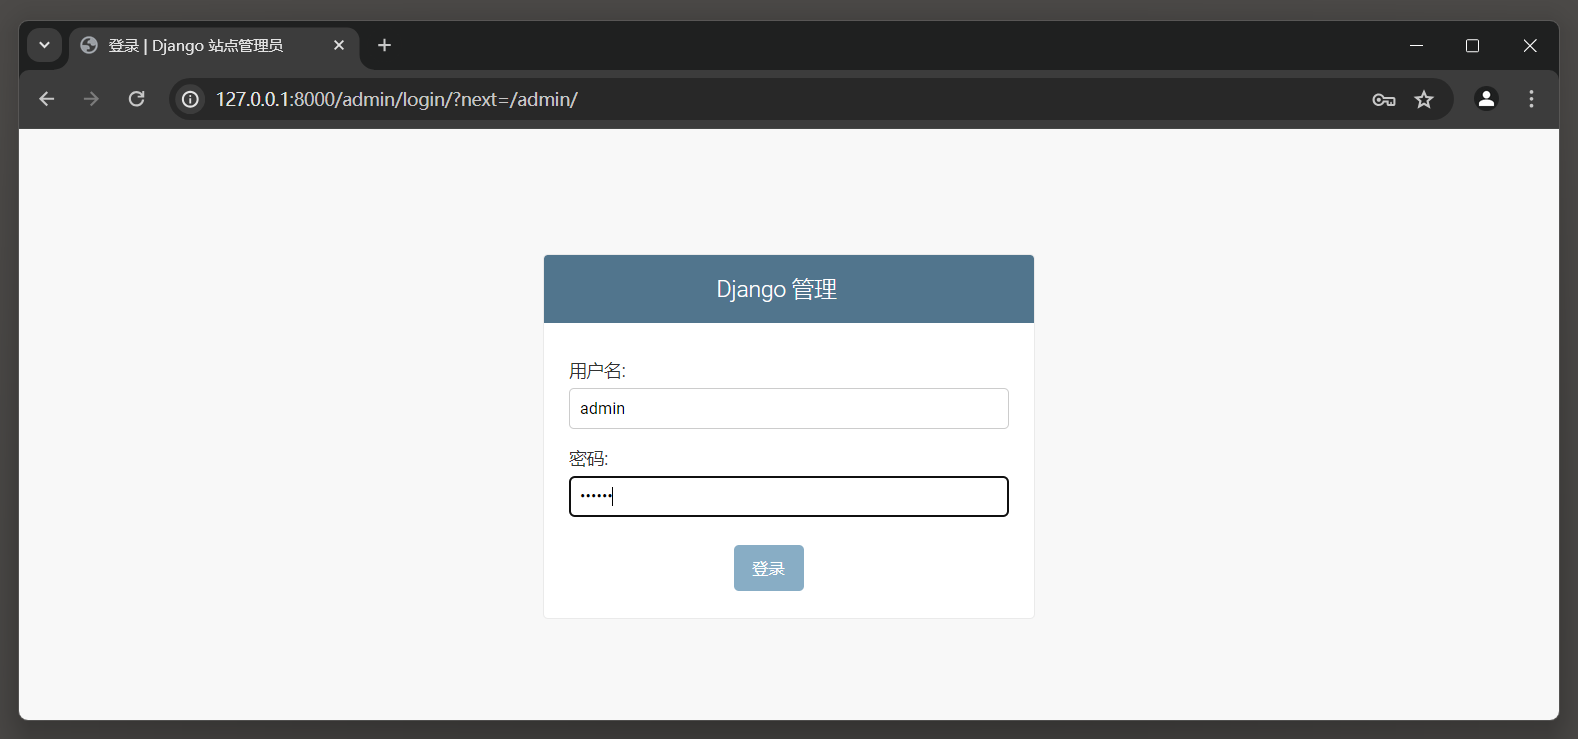The width and height of the screenshot is (1578, 739).
Task: Click the address bar URL
Action: click(x=397, y=99)
